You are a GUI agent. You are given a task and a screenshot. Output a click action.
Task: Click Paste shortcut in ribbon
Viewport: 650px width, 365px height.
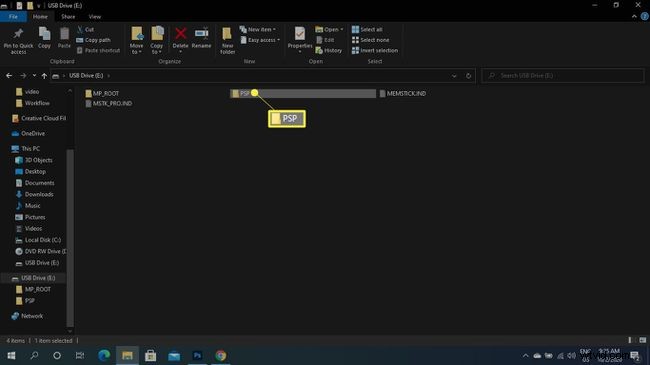tap(98, 50)
